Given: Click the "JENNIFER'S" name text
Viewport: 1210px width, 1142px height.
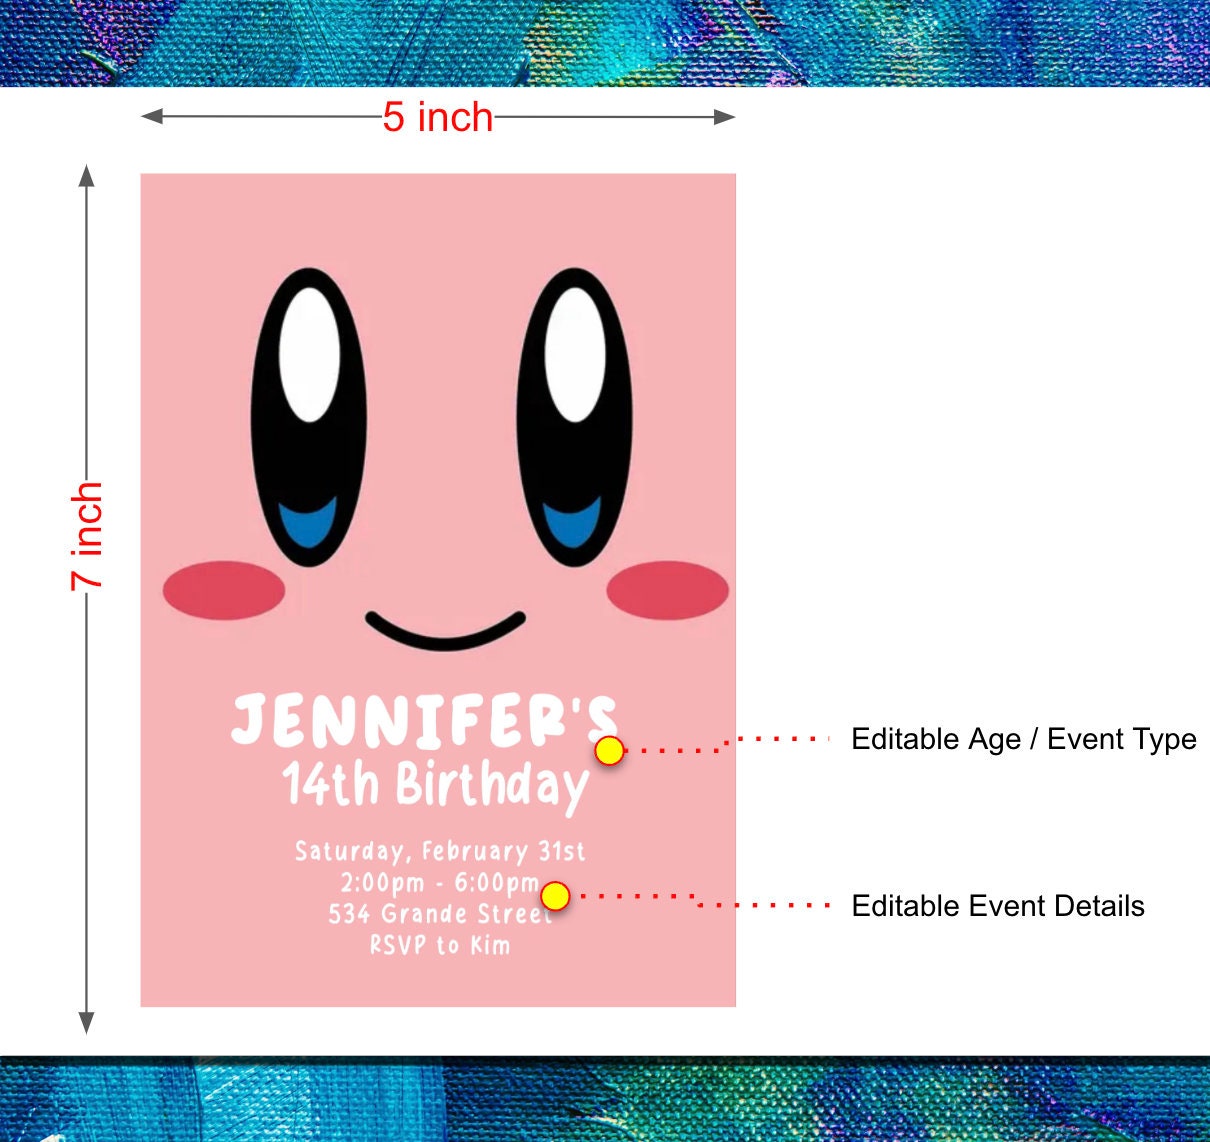Looking at the screenshot, I should [x=425, y=721].
